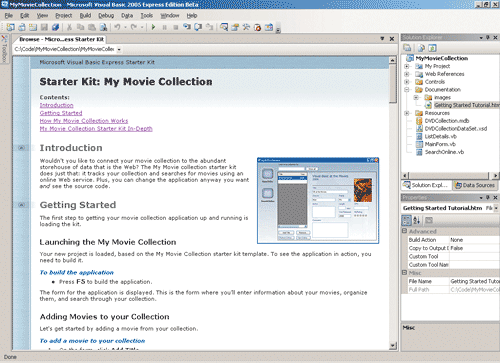Switch to the Solution Explorer bottom tab
The height and width of the screenshot is (363, 500).
426,185
